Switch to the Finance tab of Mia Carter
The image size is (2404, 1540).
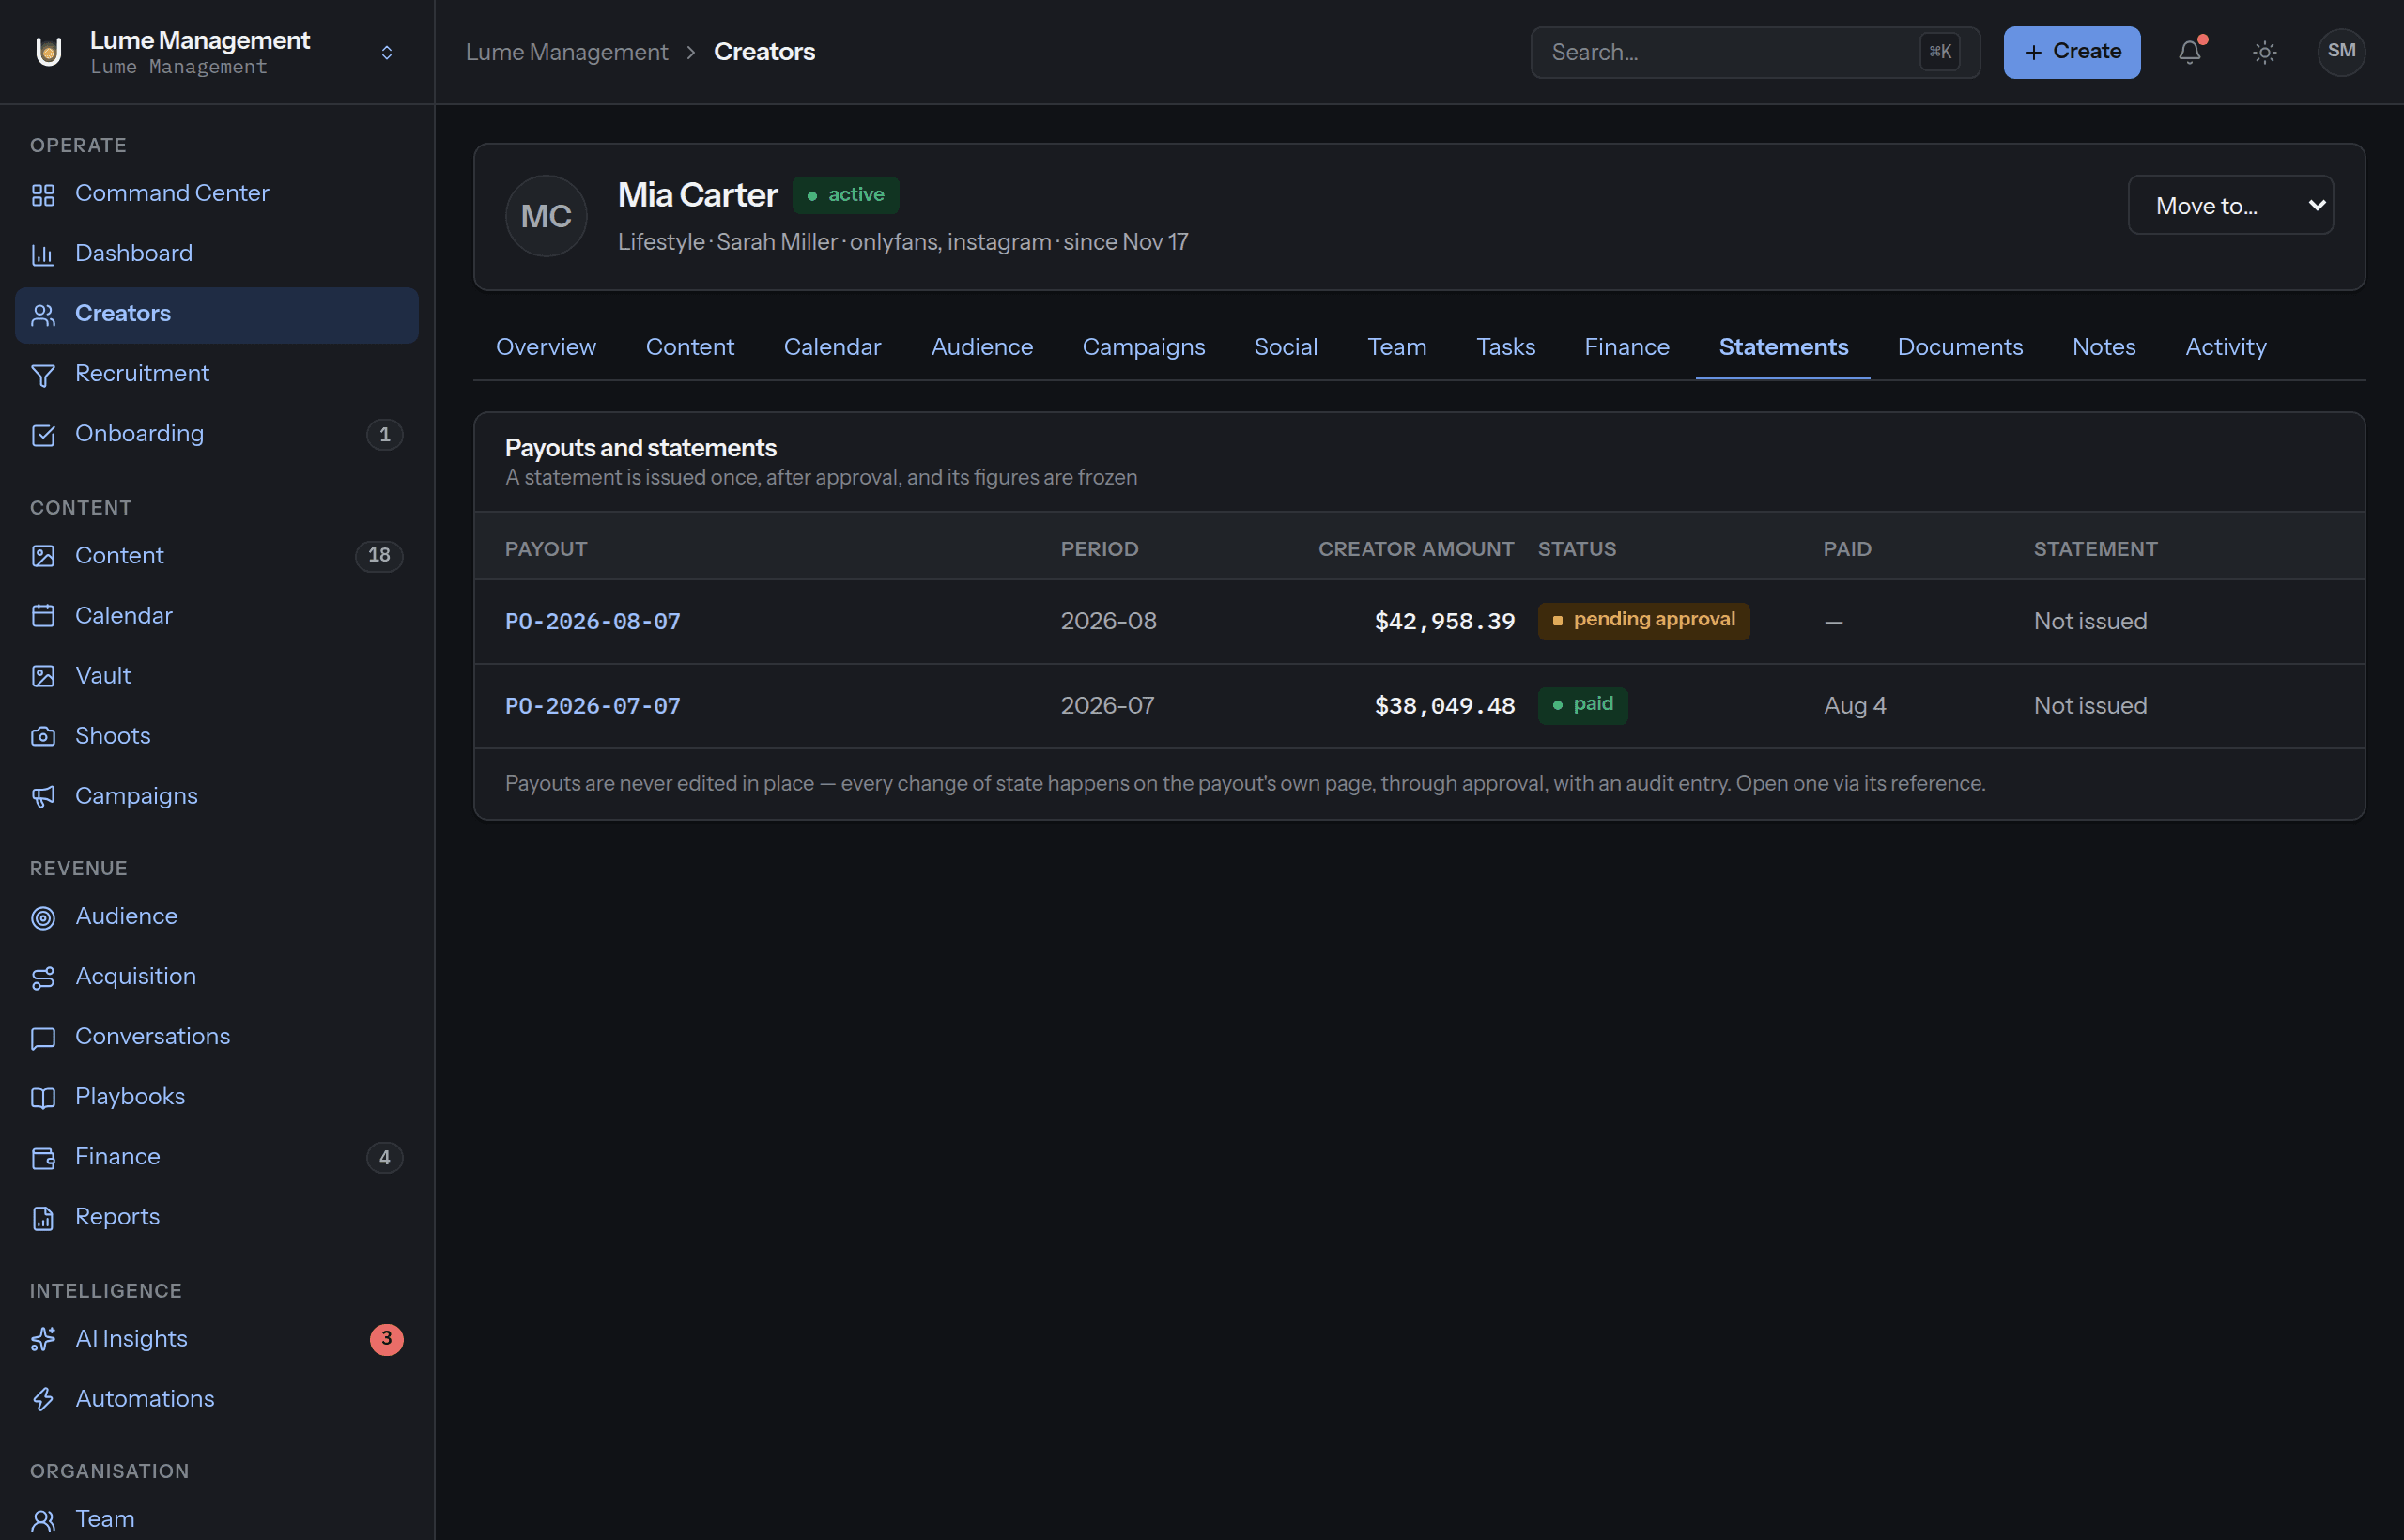tap(1626, 347)
